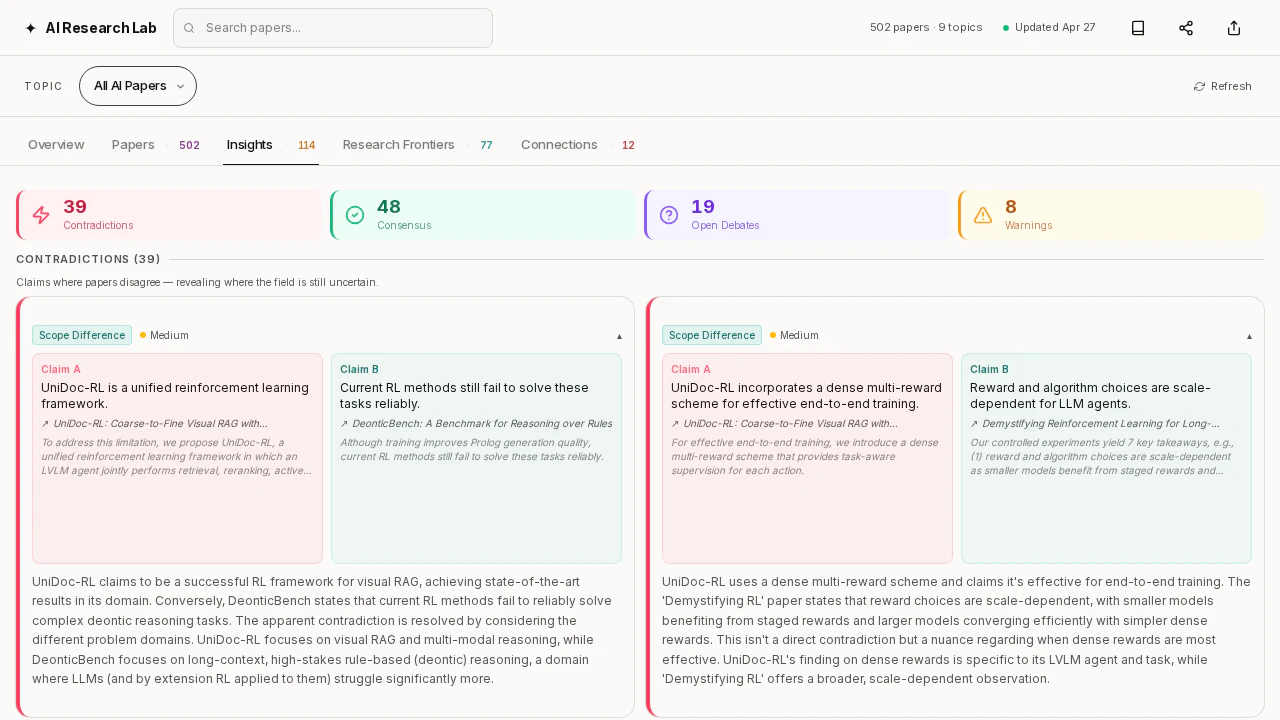Open the All AI Papers topic dropdown

(x=138, y=86)
